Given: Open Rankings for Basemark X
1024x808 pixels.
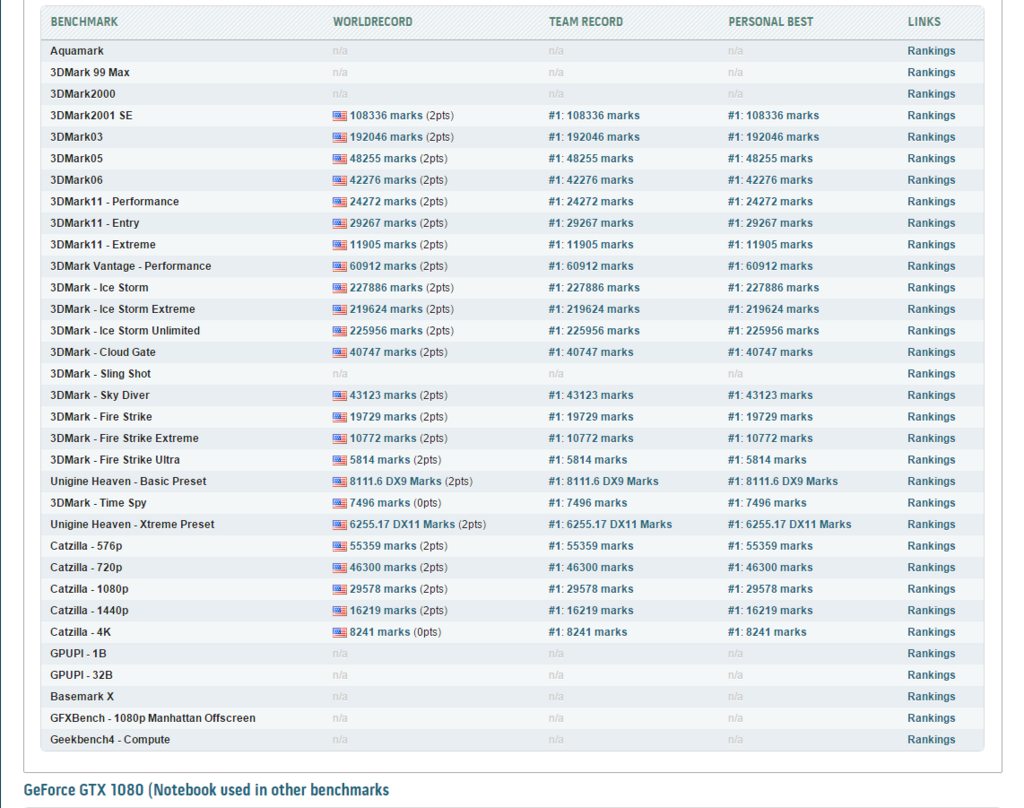Looking at the screenshot, I should (x=931, y=697).
